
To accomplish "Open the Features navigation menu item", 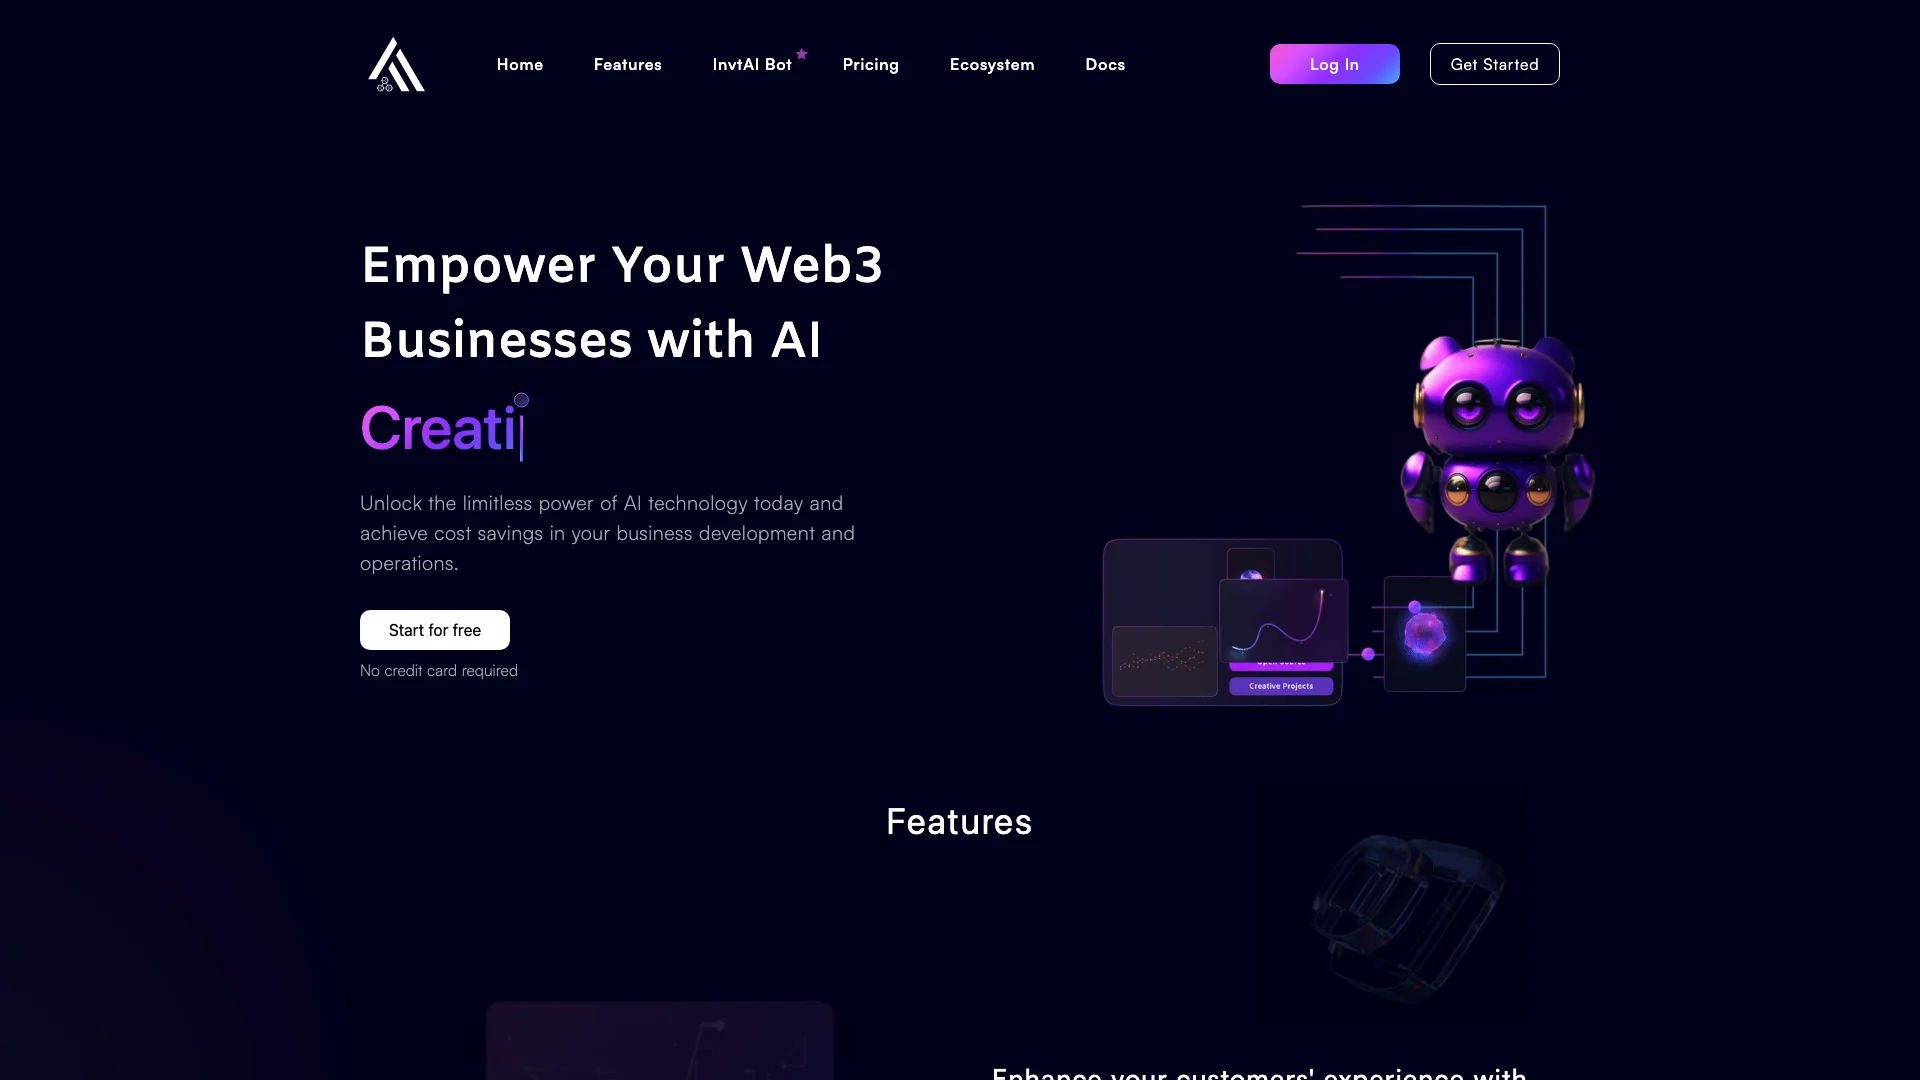I will click(628, 63).
